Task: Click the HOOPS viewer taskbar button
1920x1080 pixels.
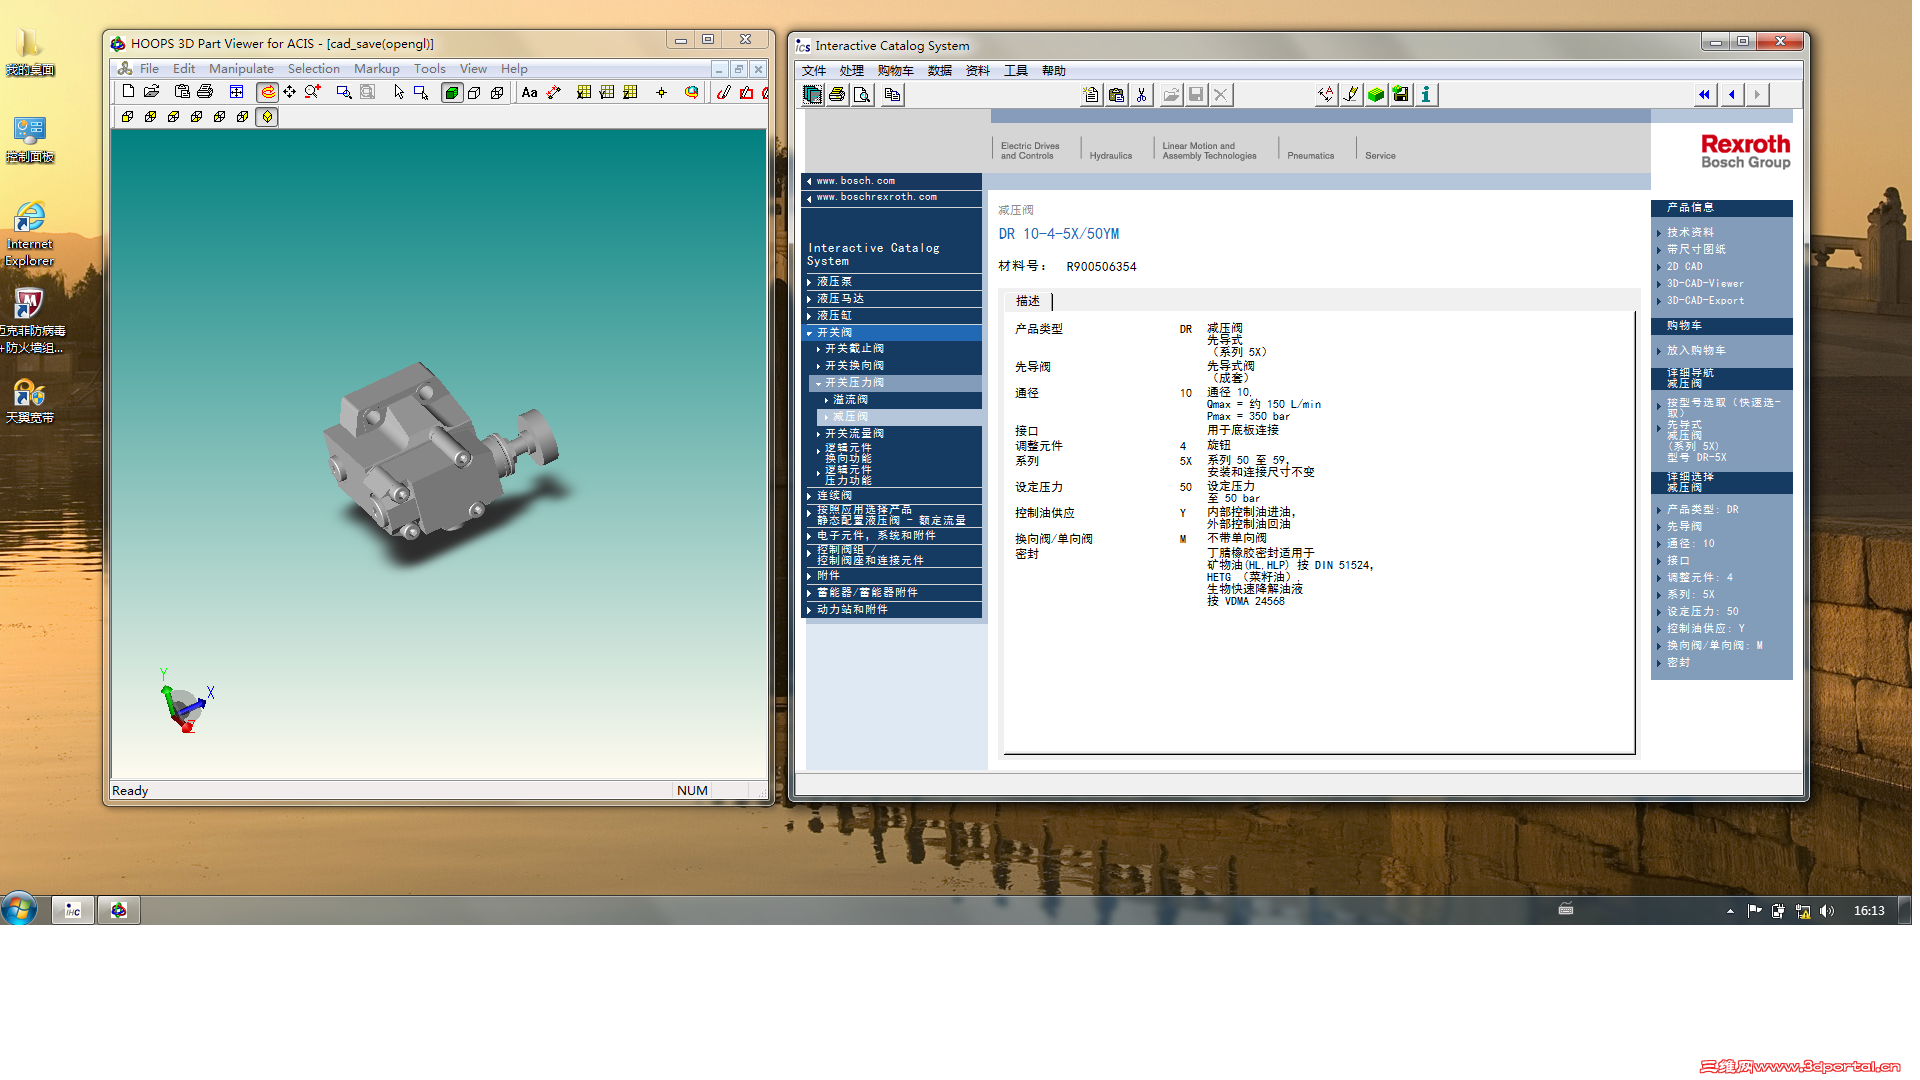Action: pos(119,910)
